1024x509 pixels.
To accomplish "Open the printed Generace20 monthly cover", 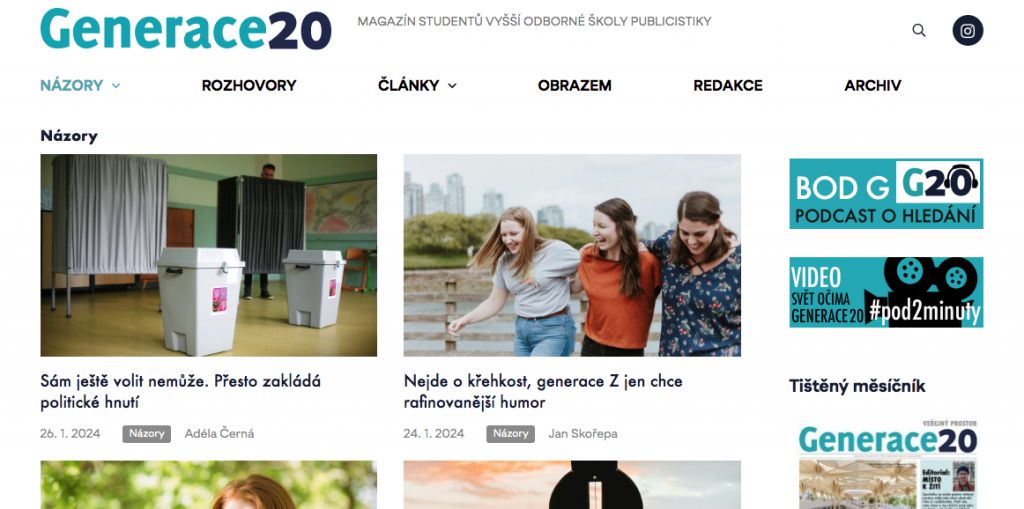I will [x=886, y=464].
